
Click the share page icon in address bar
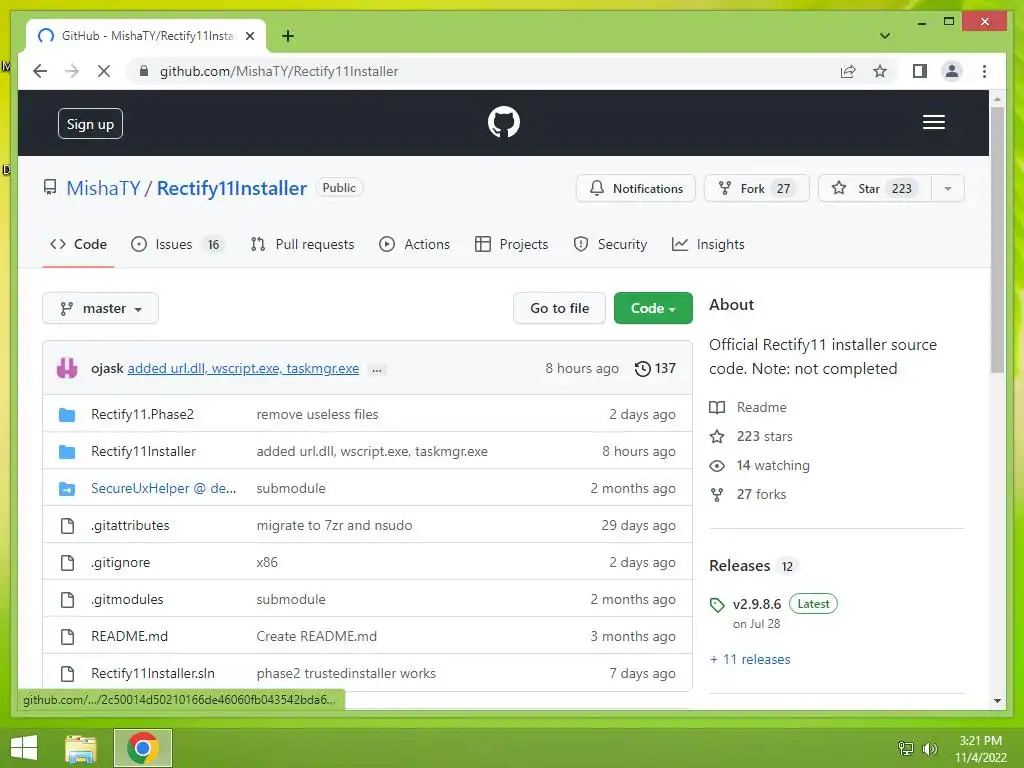tap(848, 71)
